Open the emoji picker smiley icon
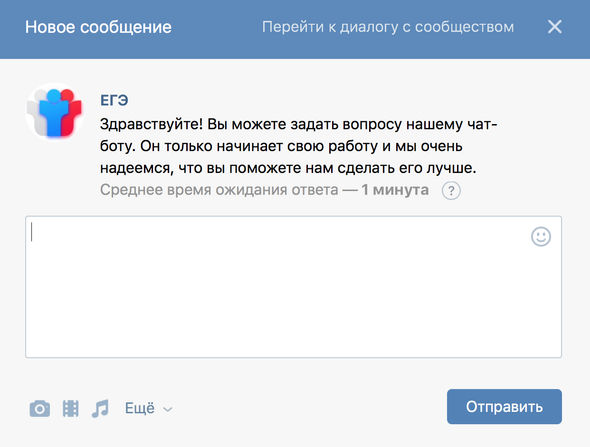This screenshot has height=447, width=590. pyautogui.click(x=541, y=237)
